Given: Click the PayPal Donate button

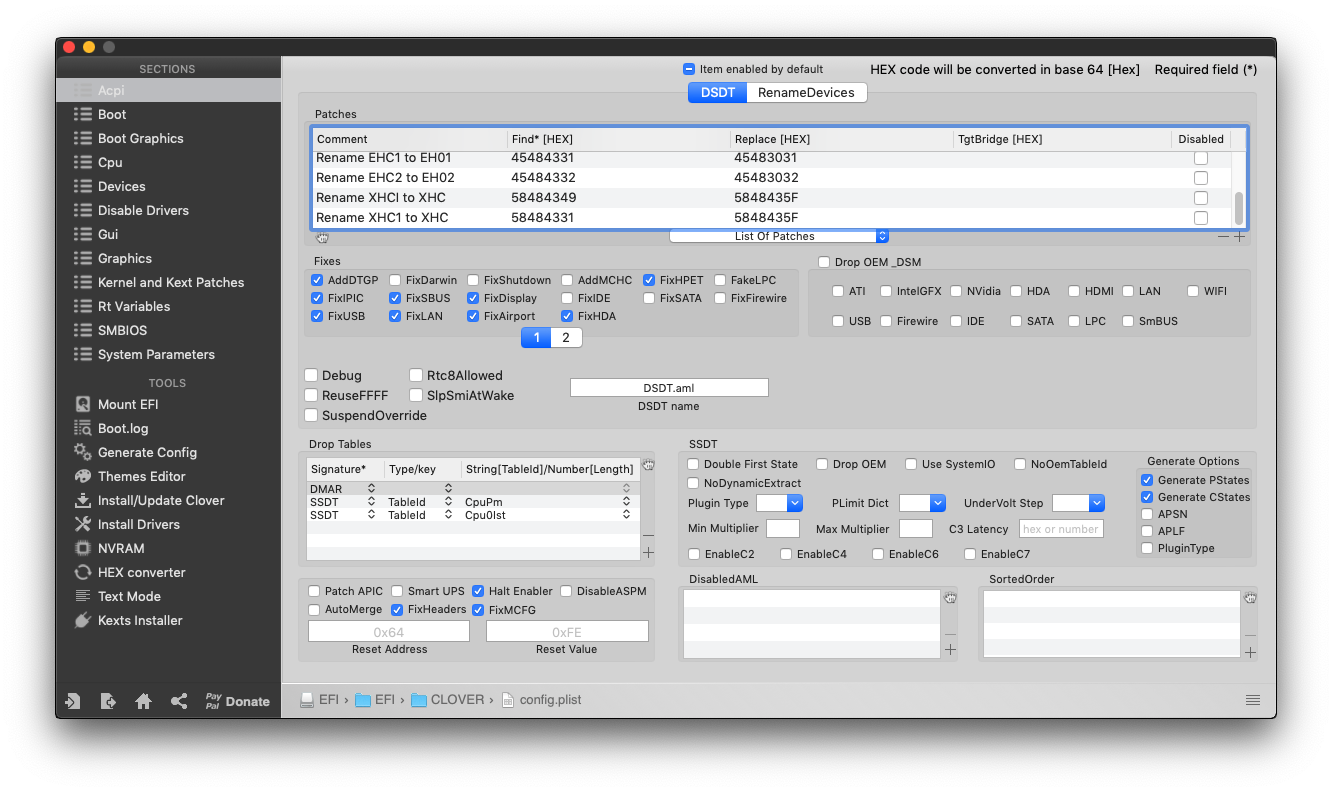Looking at the screenshot, I should click(237, 701).
